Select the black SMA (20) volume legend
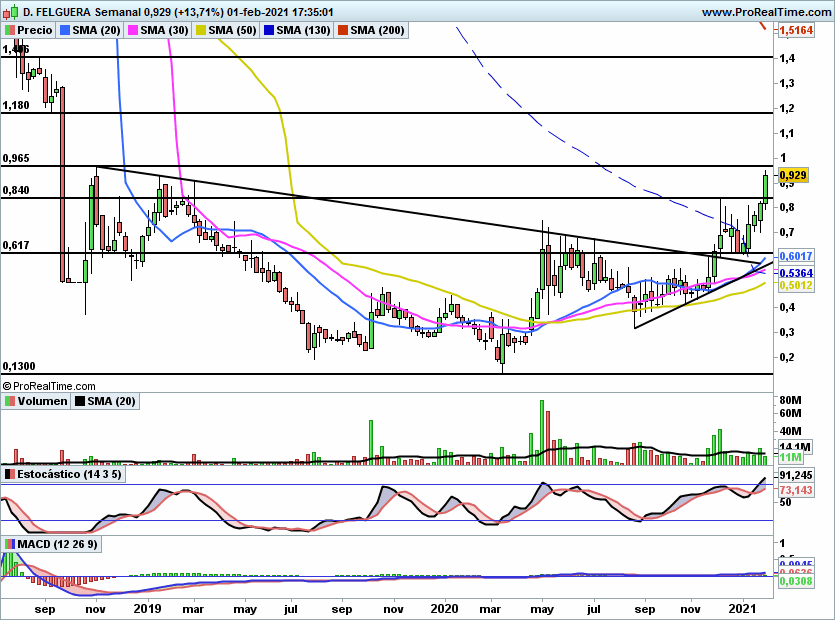The image size is (835, 620). click(105, 401)
